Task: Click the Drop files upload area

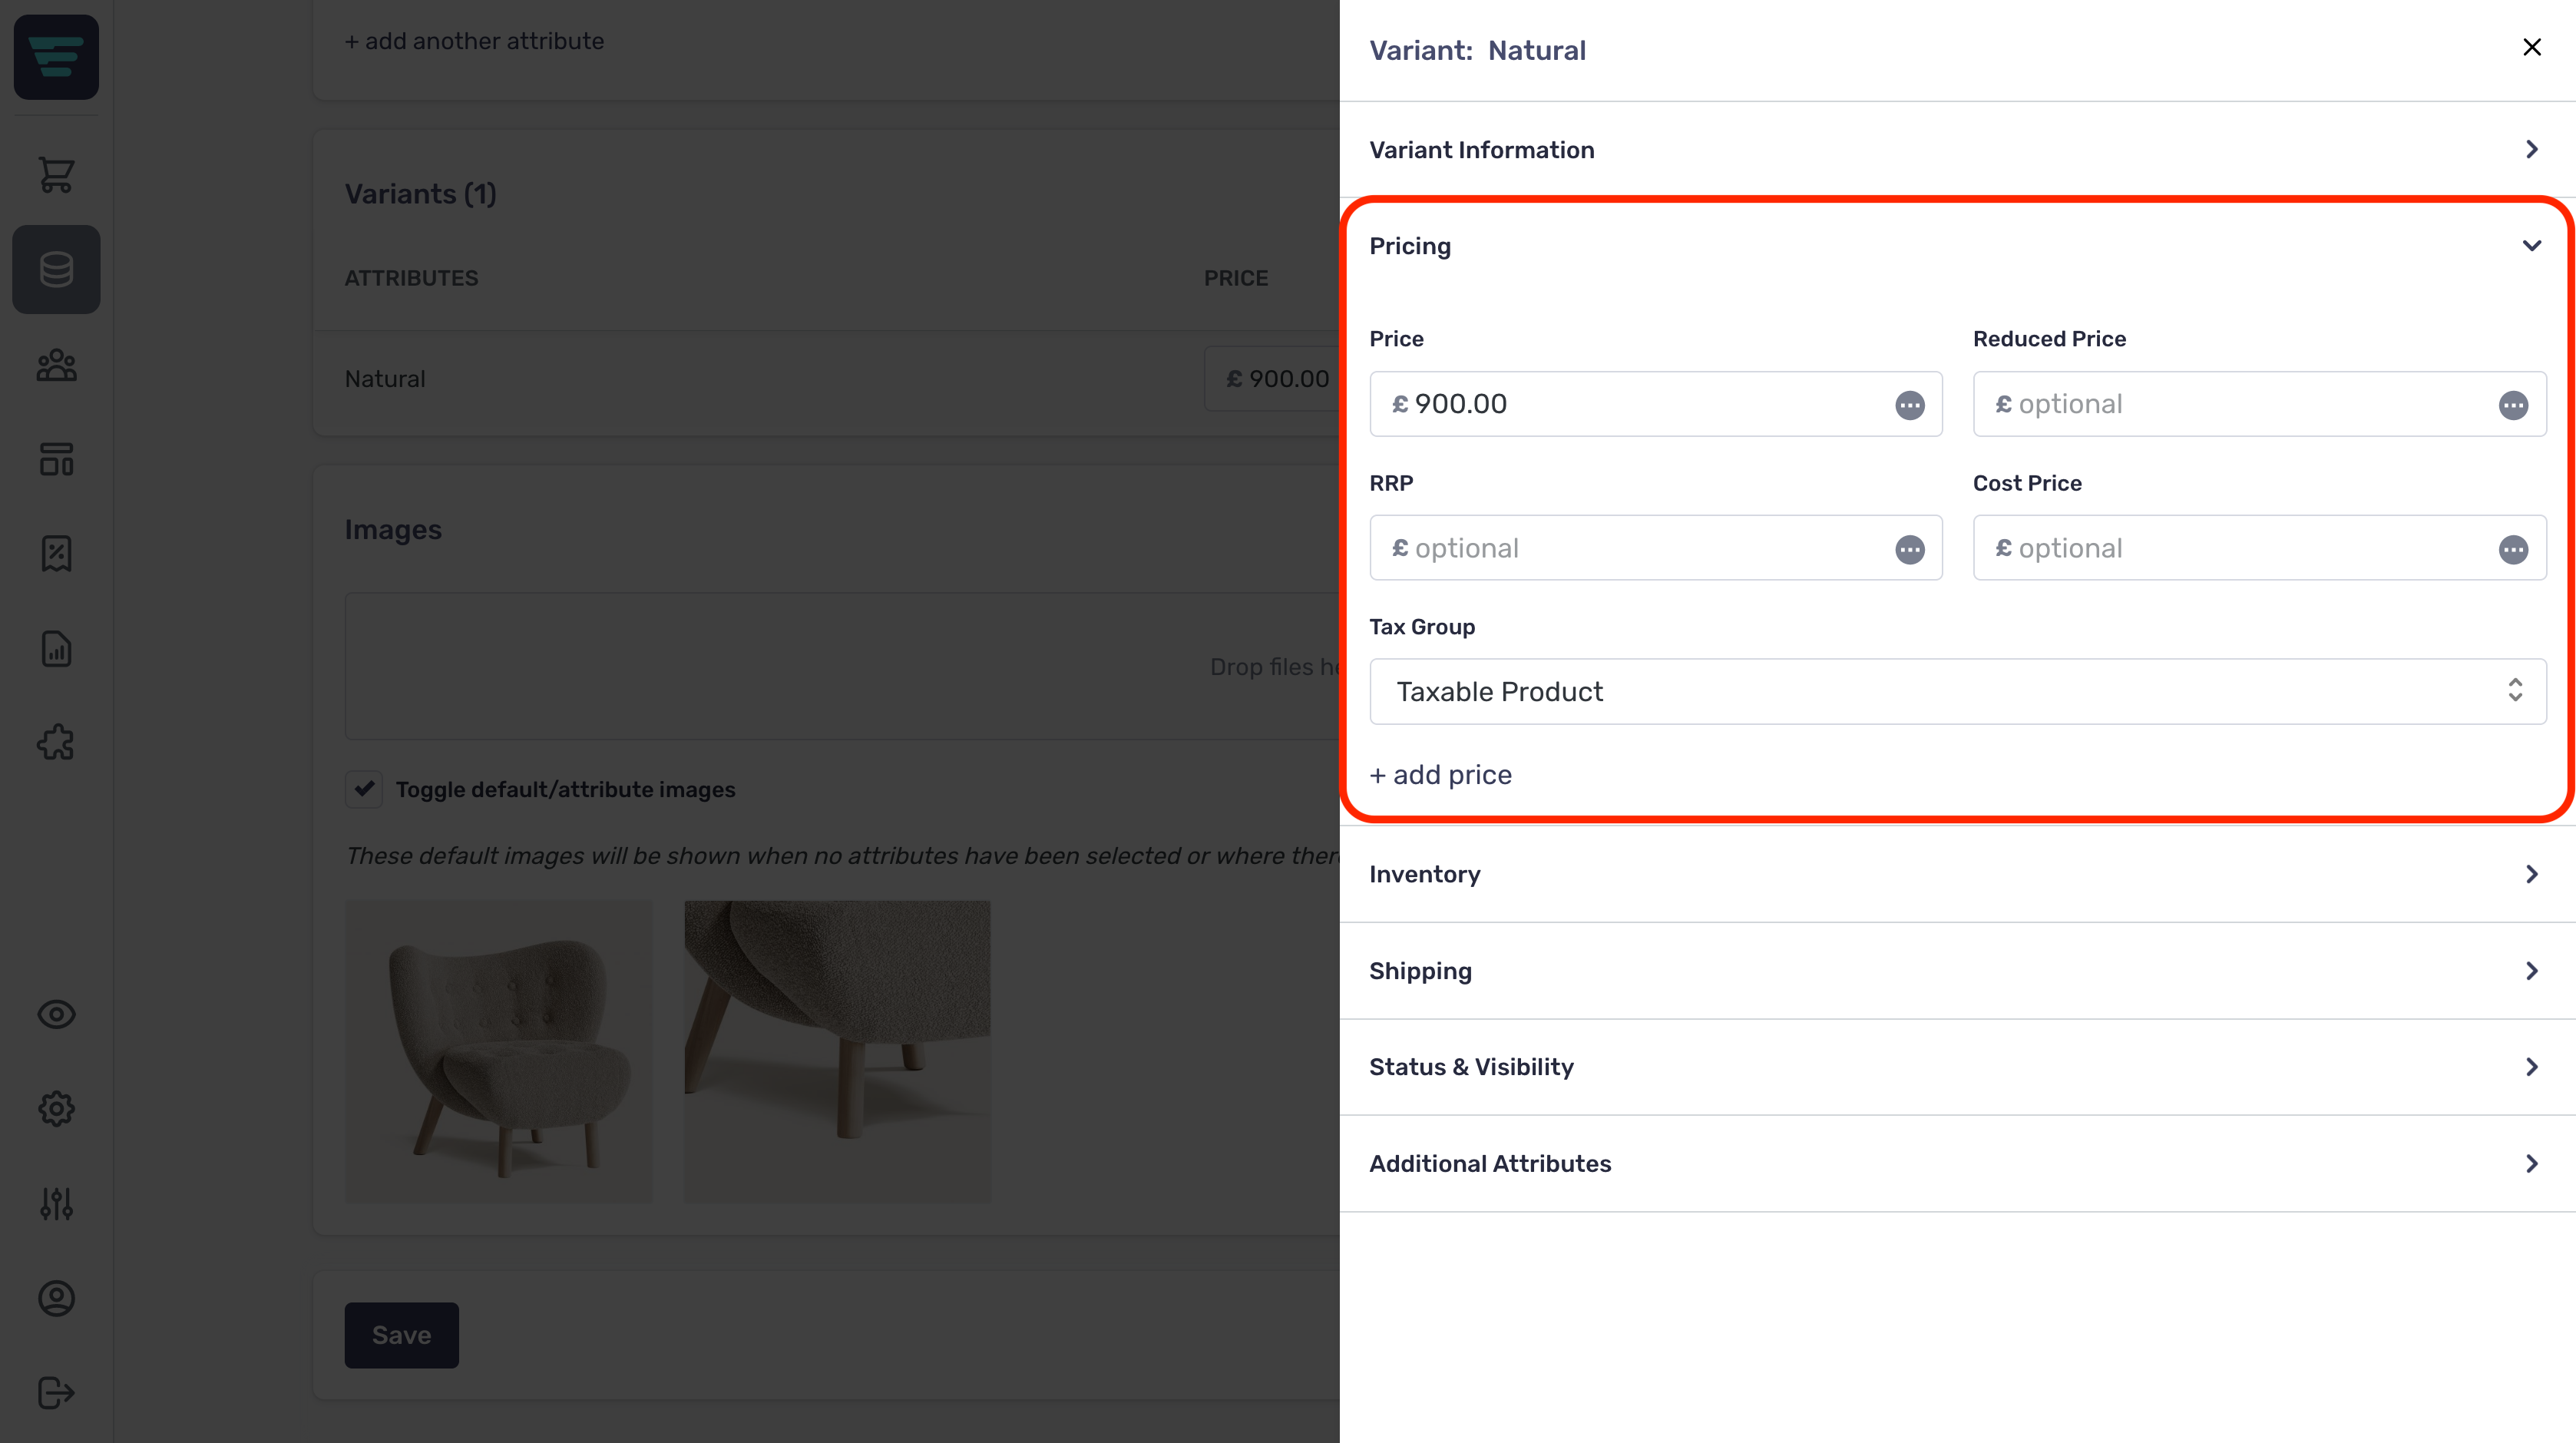Action: (842, 666)
